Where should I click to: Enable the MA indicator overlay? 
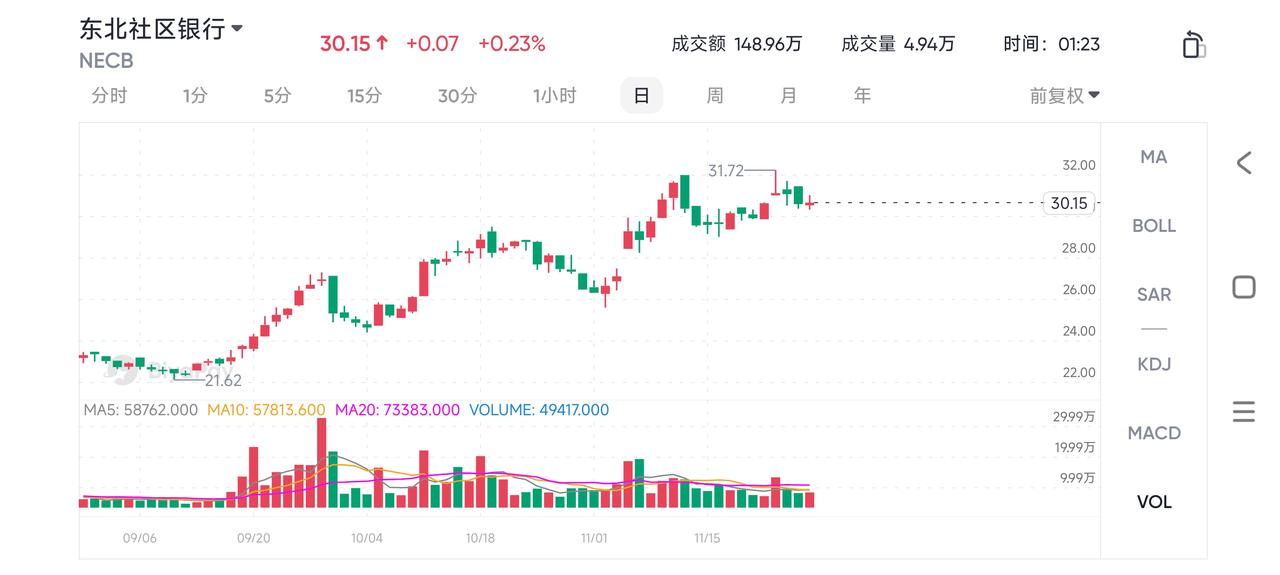click(1154, 157)
